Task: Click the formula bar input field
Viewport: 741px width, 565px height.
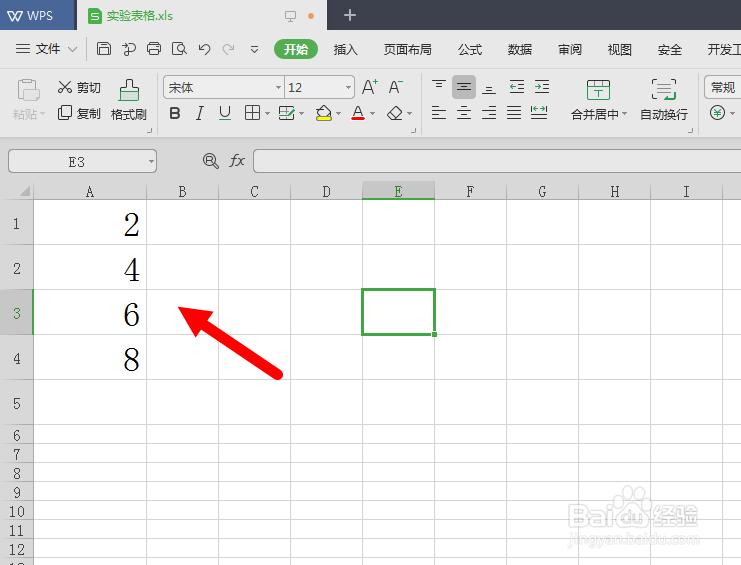Action: coord(497,161)
